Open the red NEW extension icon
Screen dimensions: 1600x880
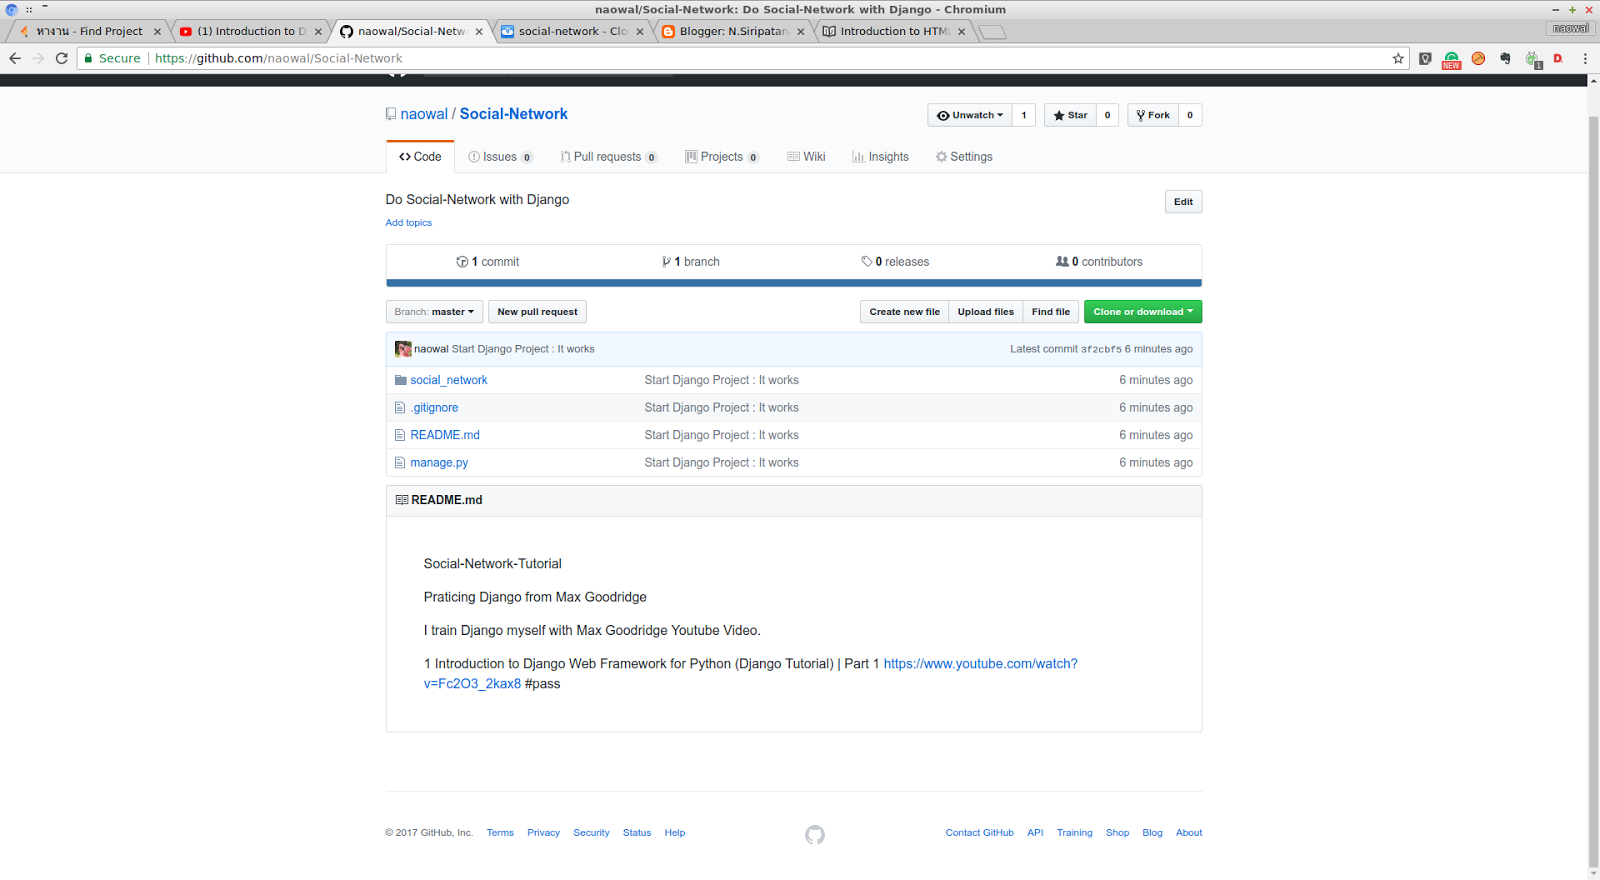click(1451, 59)
